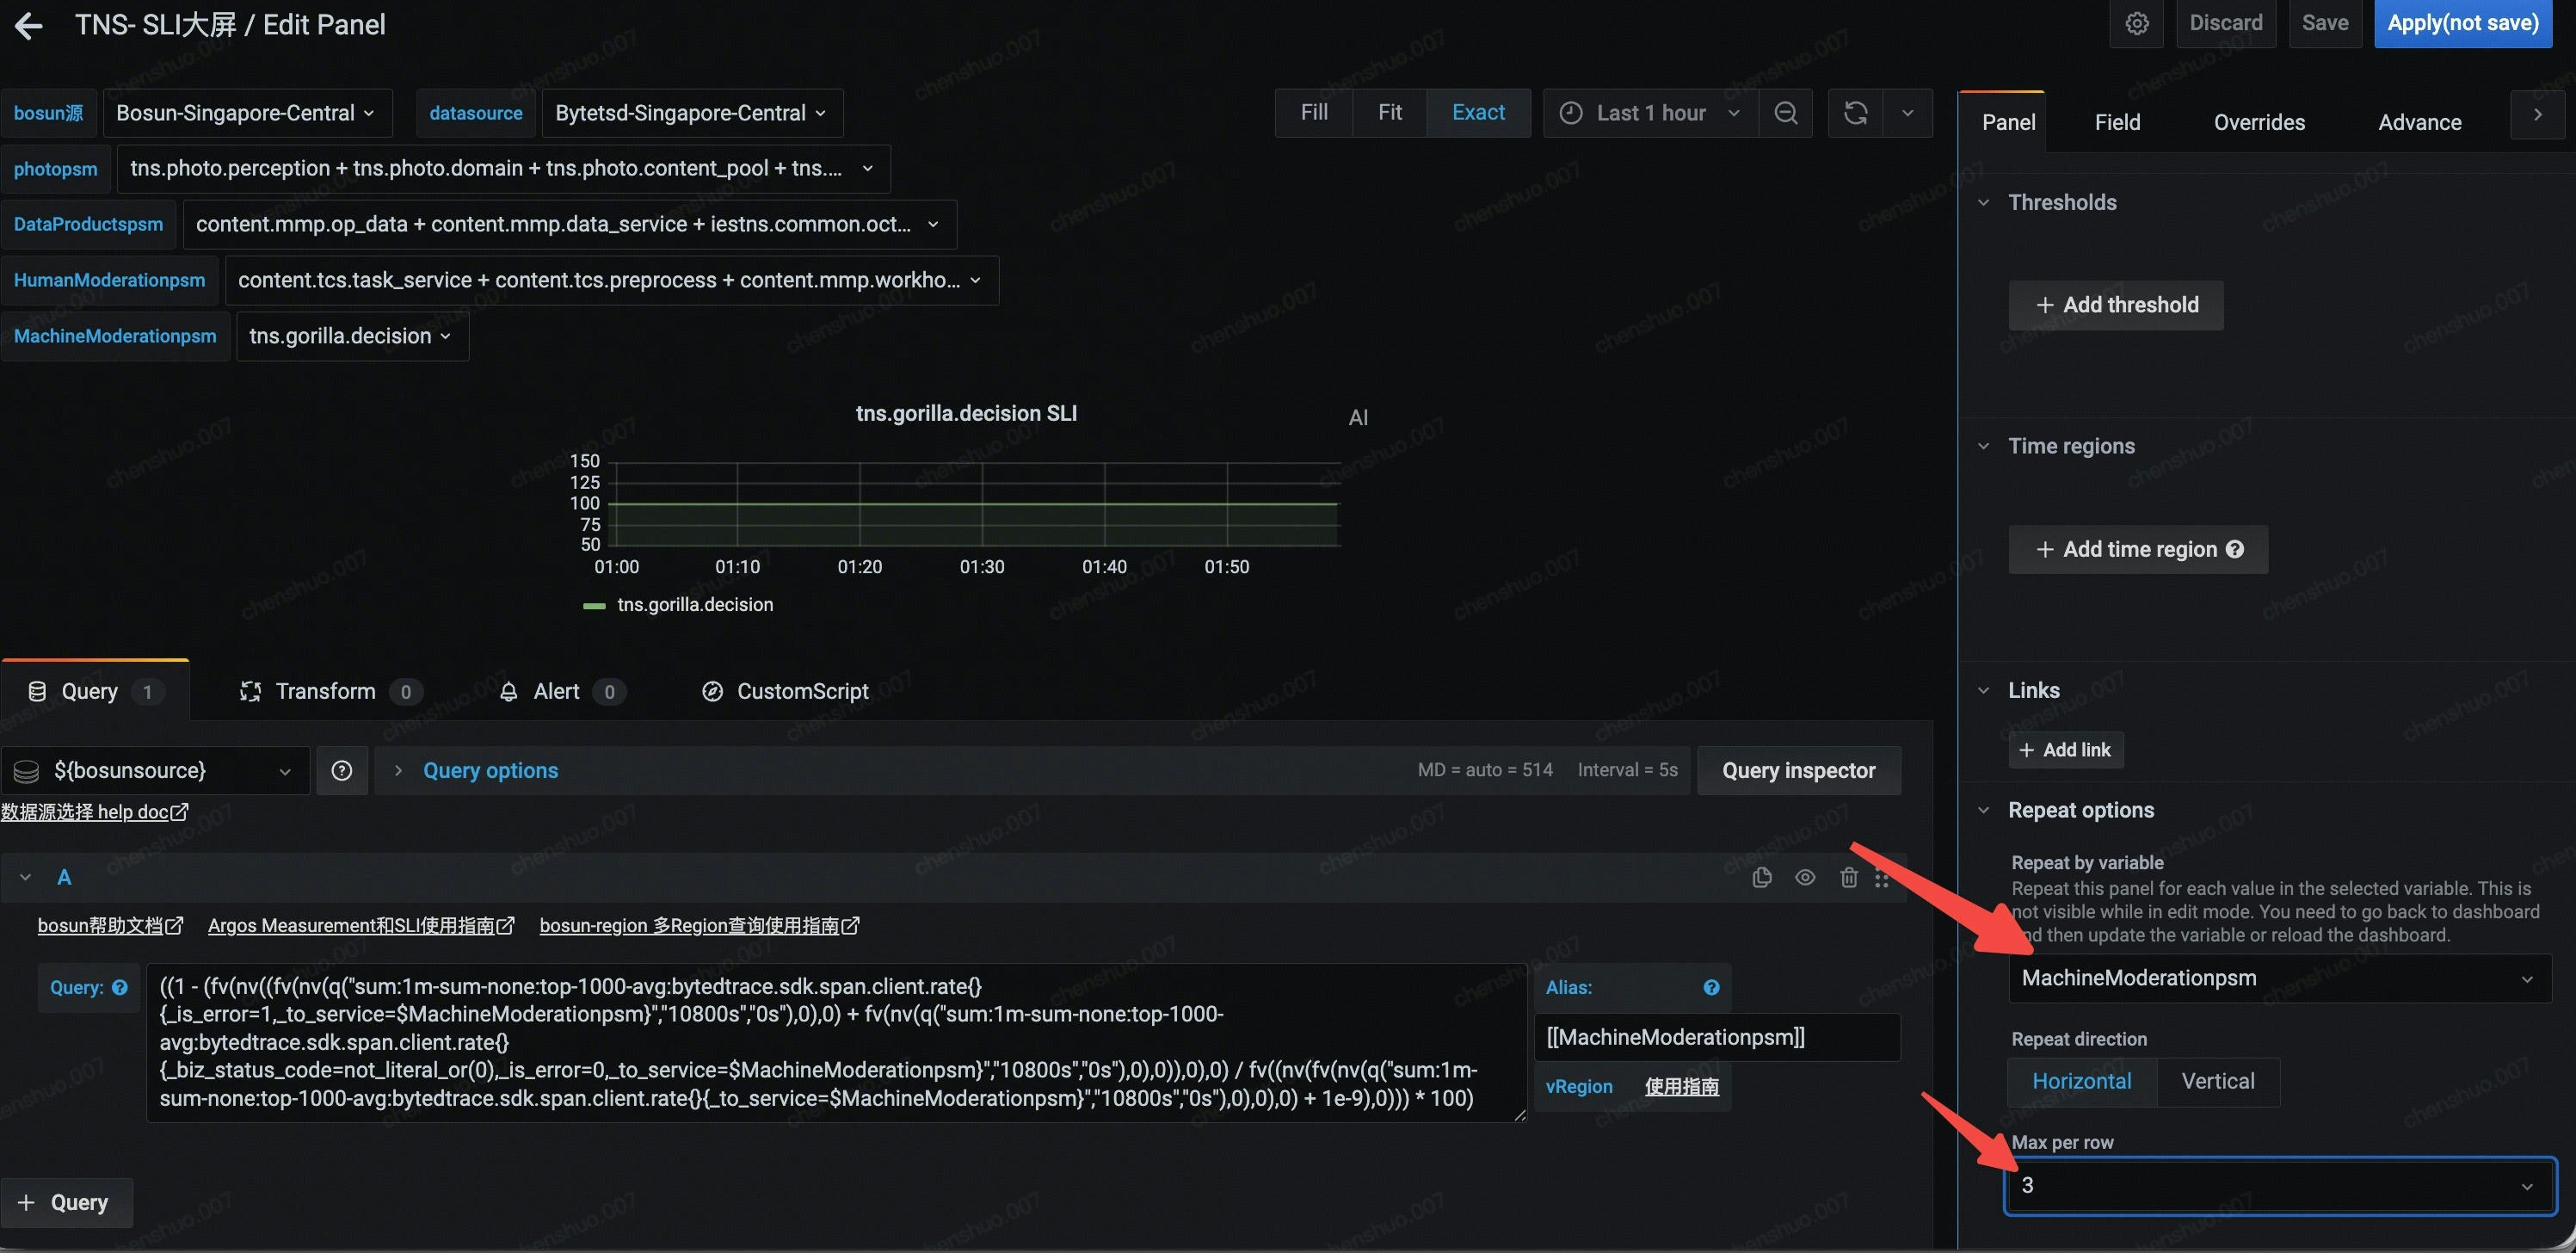Click the refresh dashboard icon
The height and width of the screenshot is (1253, 2576).
[x=1855, y=113]
